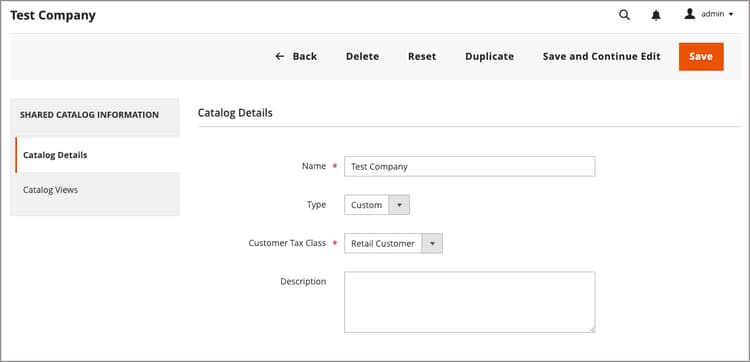The height and width of the screenshot is (362, 750).
Task: Click the admin user avatar icon
Action: coord(689,14)
